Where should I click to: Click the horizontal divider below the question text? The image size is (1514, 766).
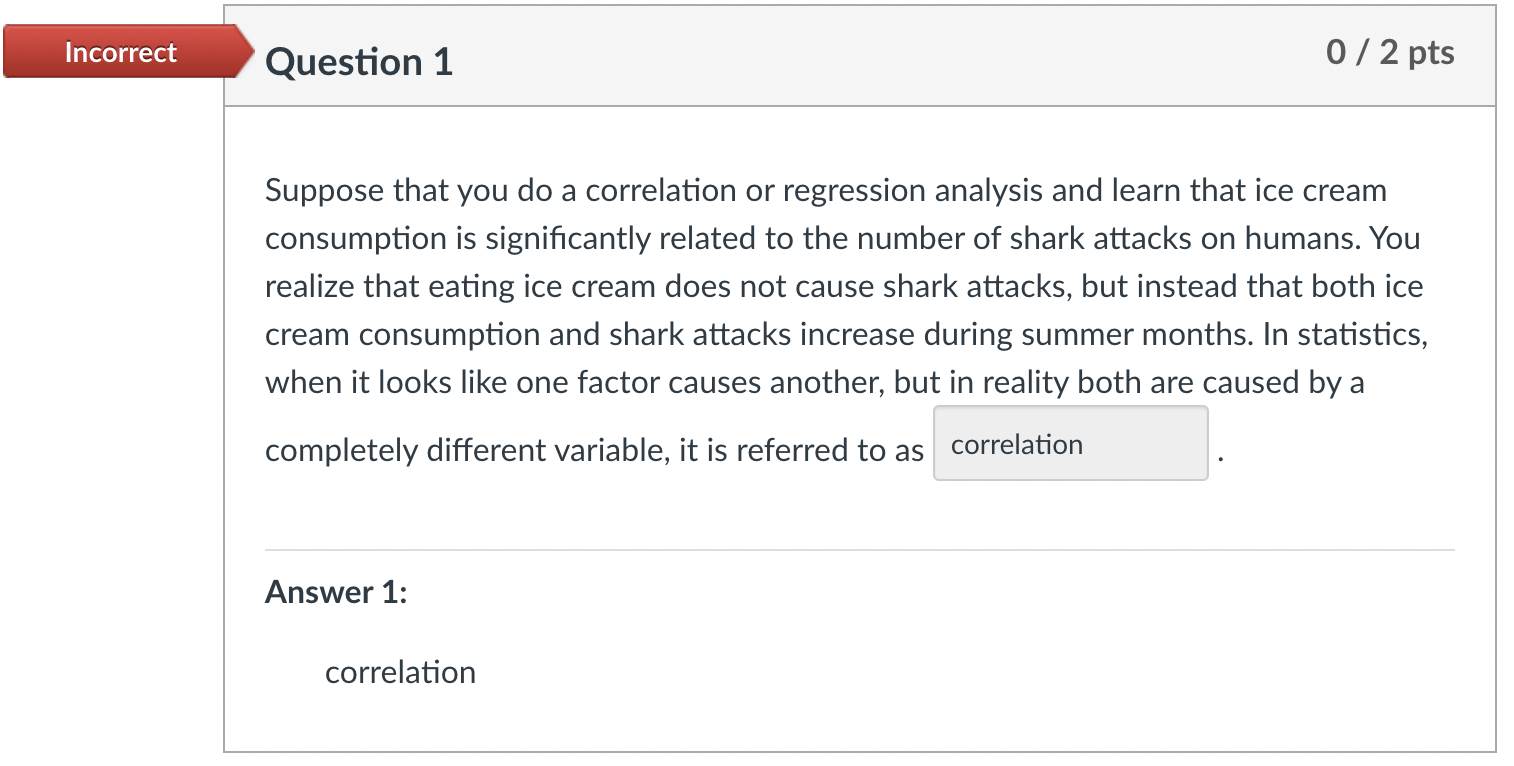click(858, 547)
